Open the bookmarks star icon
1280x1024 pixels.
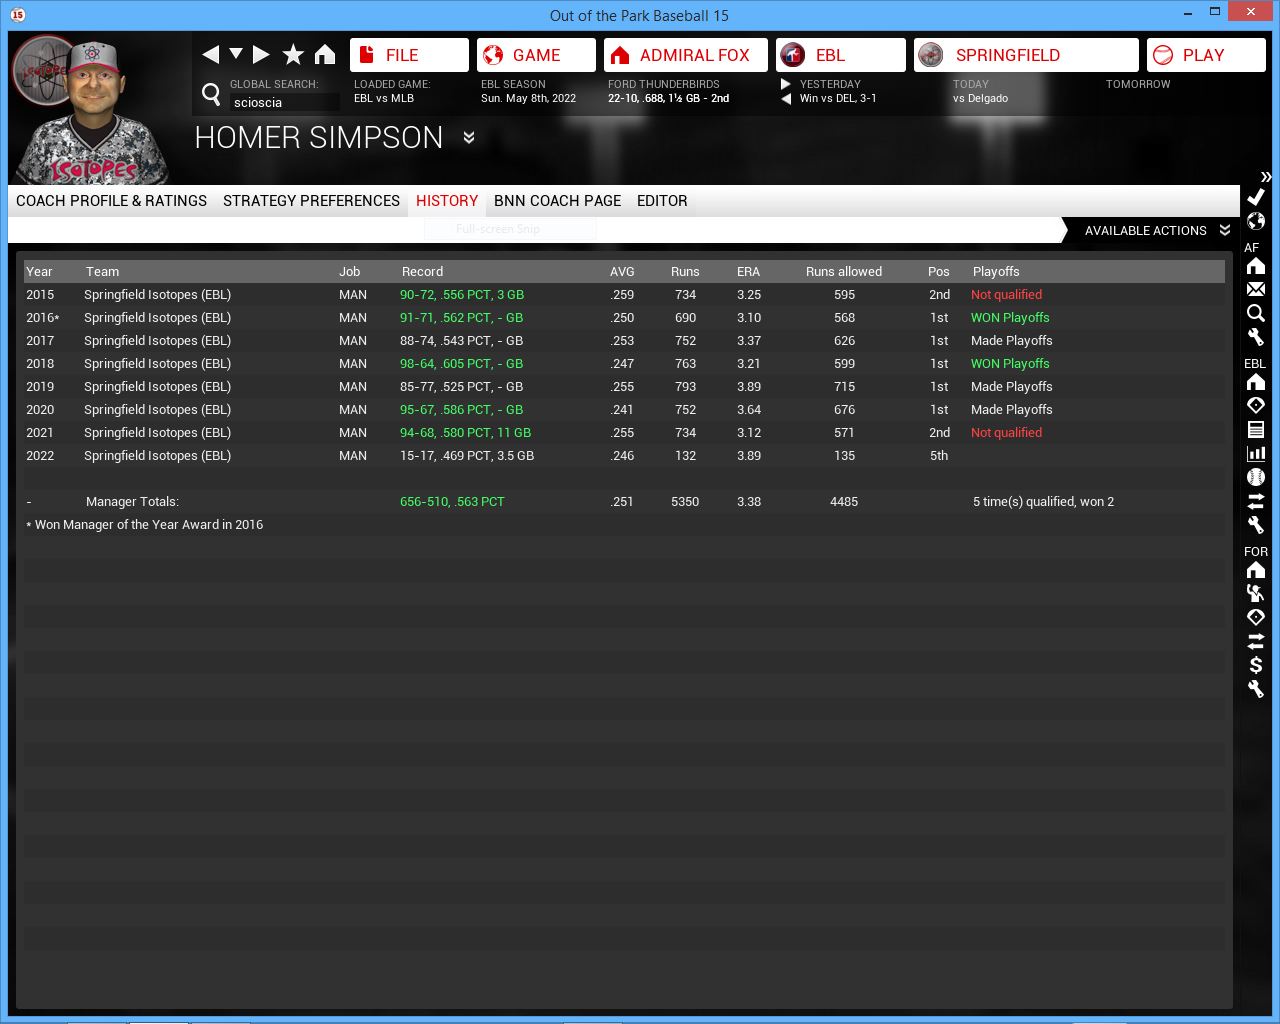click(x=293, y=55)
